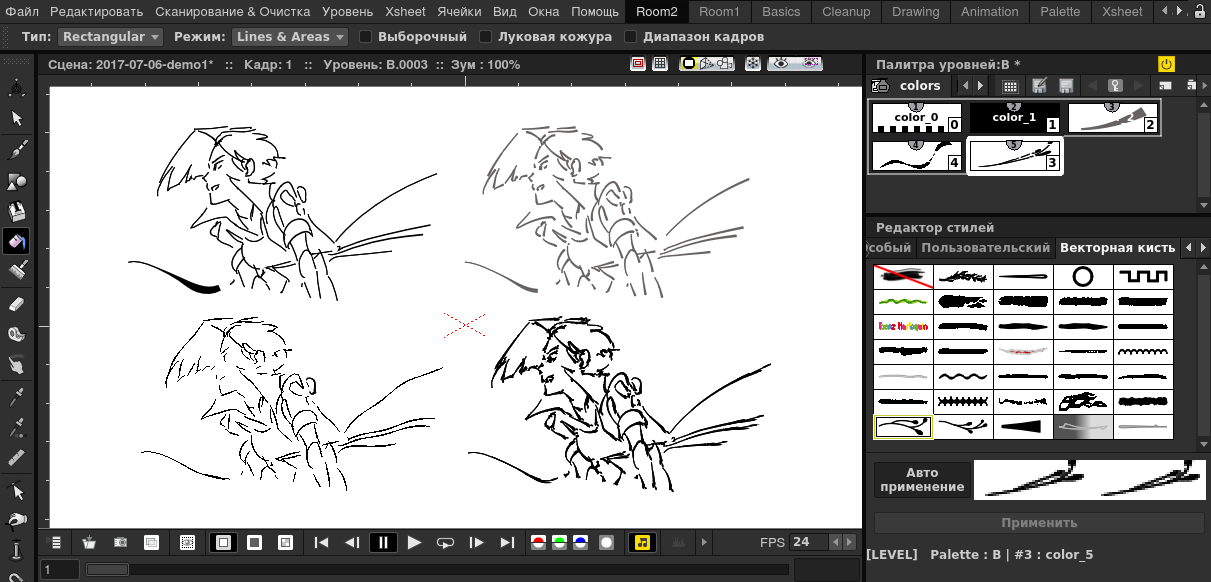Open the Уровень menu
This screenshot has height=582, width=1211.
pyautogui.click(x=349, y=12)
